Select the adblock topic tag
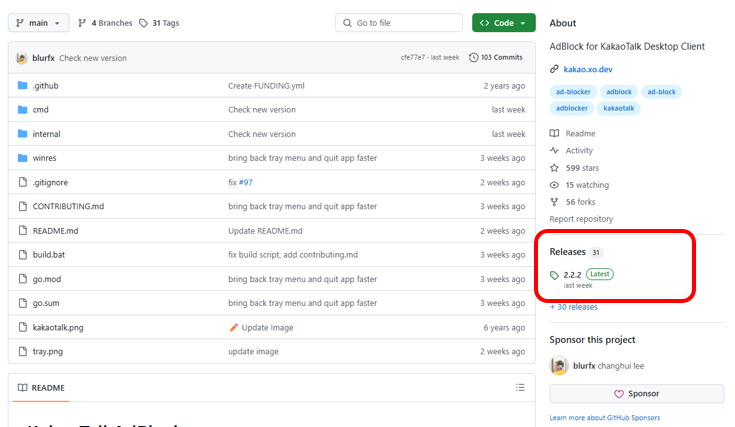Image resolution: width=735 pixels, height=427 pixels. (x=619, y=92)
